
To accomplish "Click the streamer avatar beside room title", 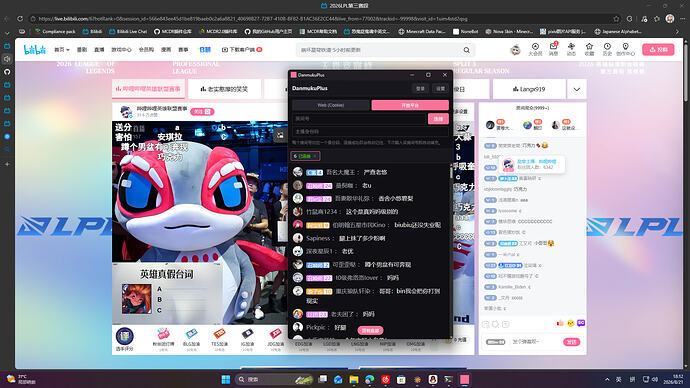I will pyautogui.click(x=126, y=112).
